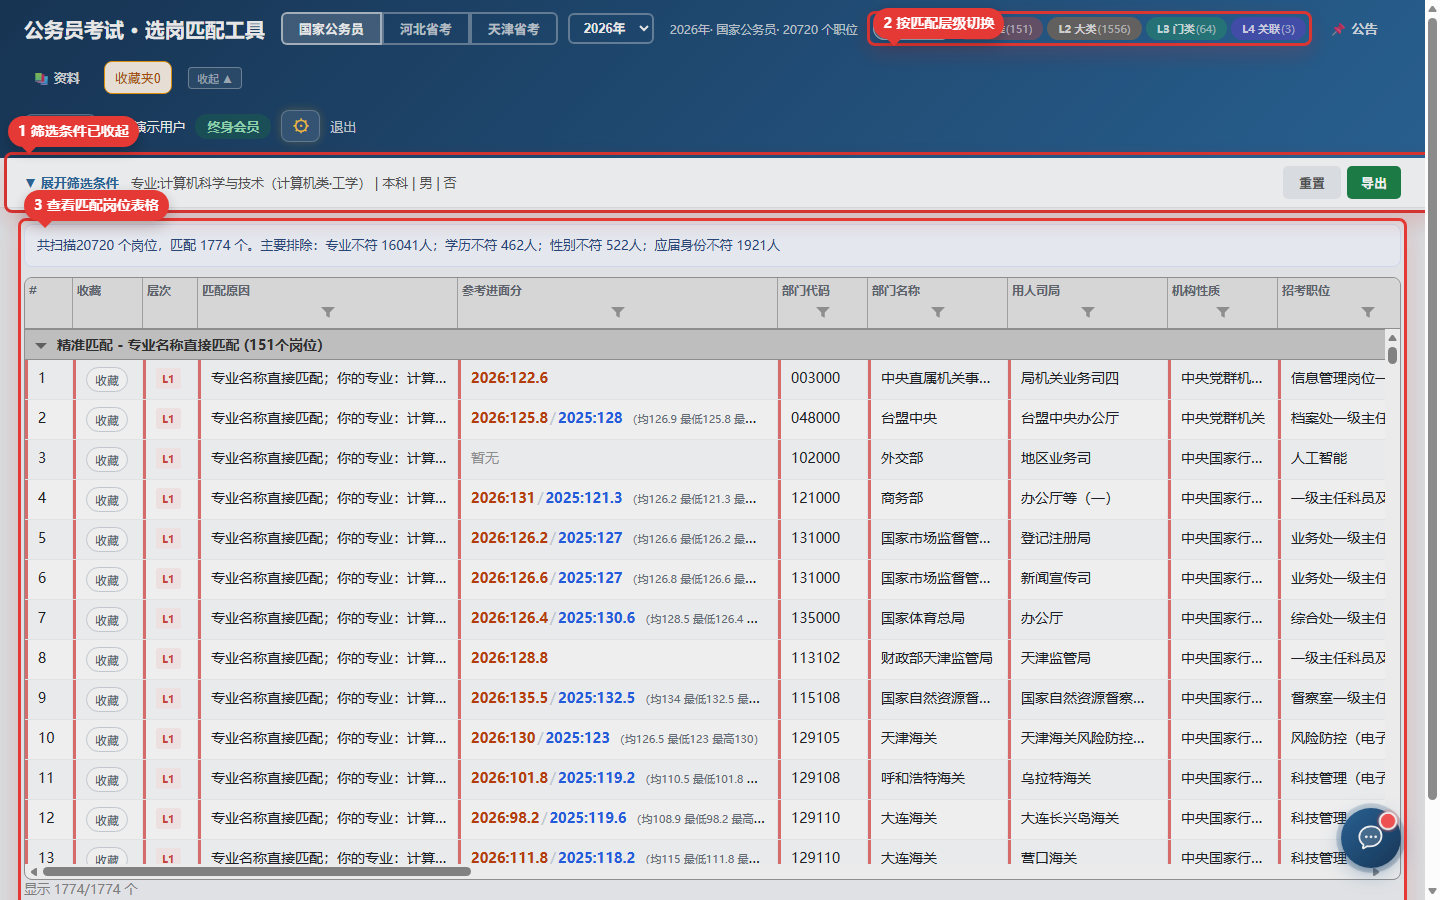Open the settings gear icon
Image resolution: width=1440 pixels, height=900 pixels.
point(300,126)
